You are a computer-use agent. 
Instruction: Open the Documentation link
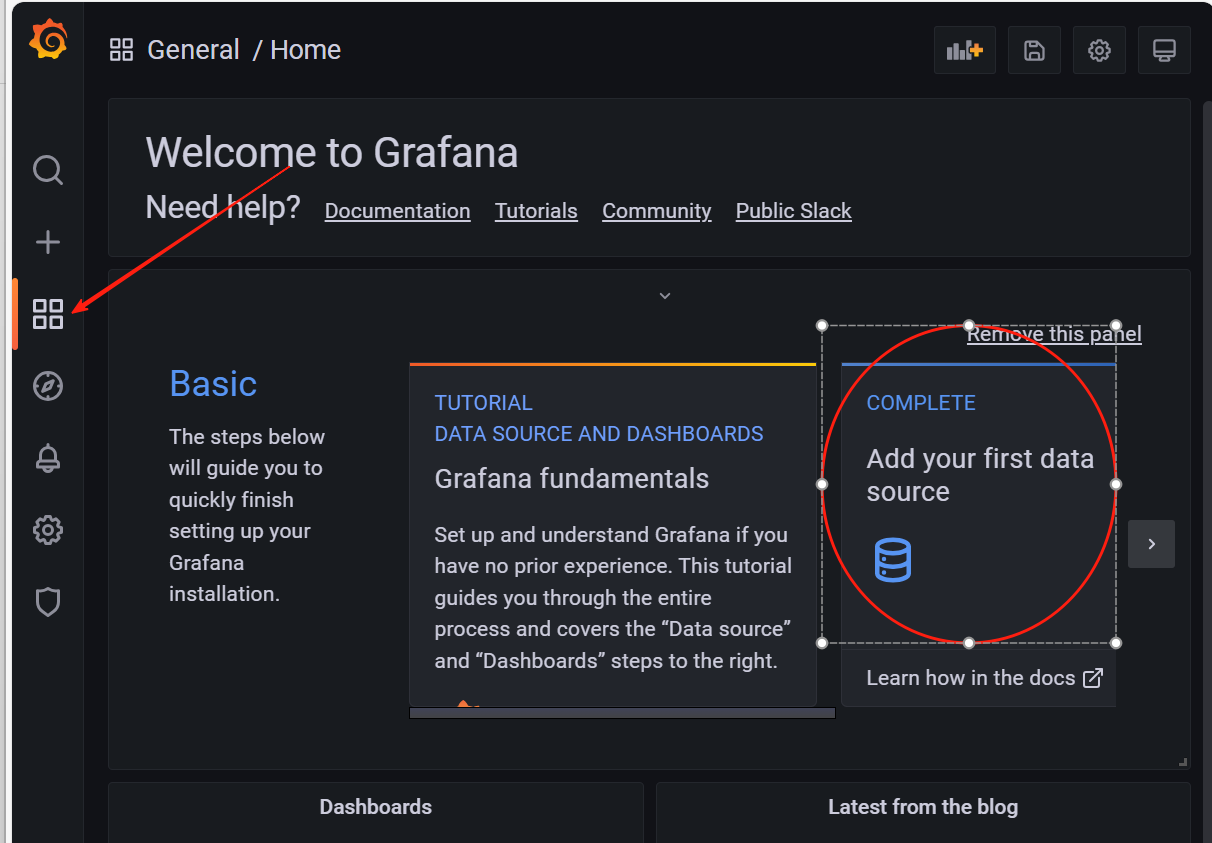point(397,211)
